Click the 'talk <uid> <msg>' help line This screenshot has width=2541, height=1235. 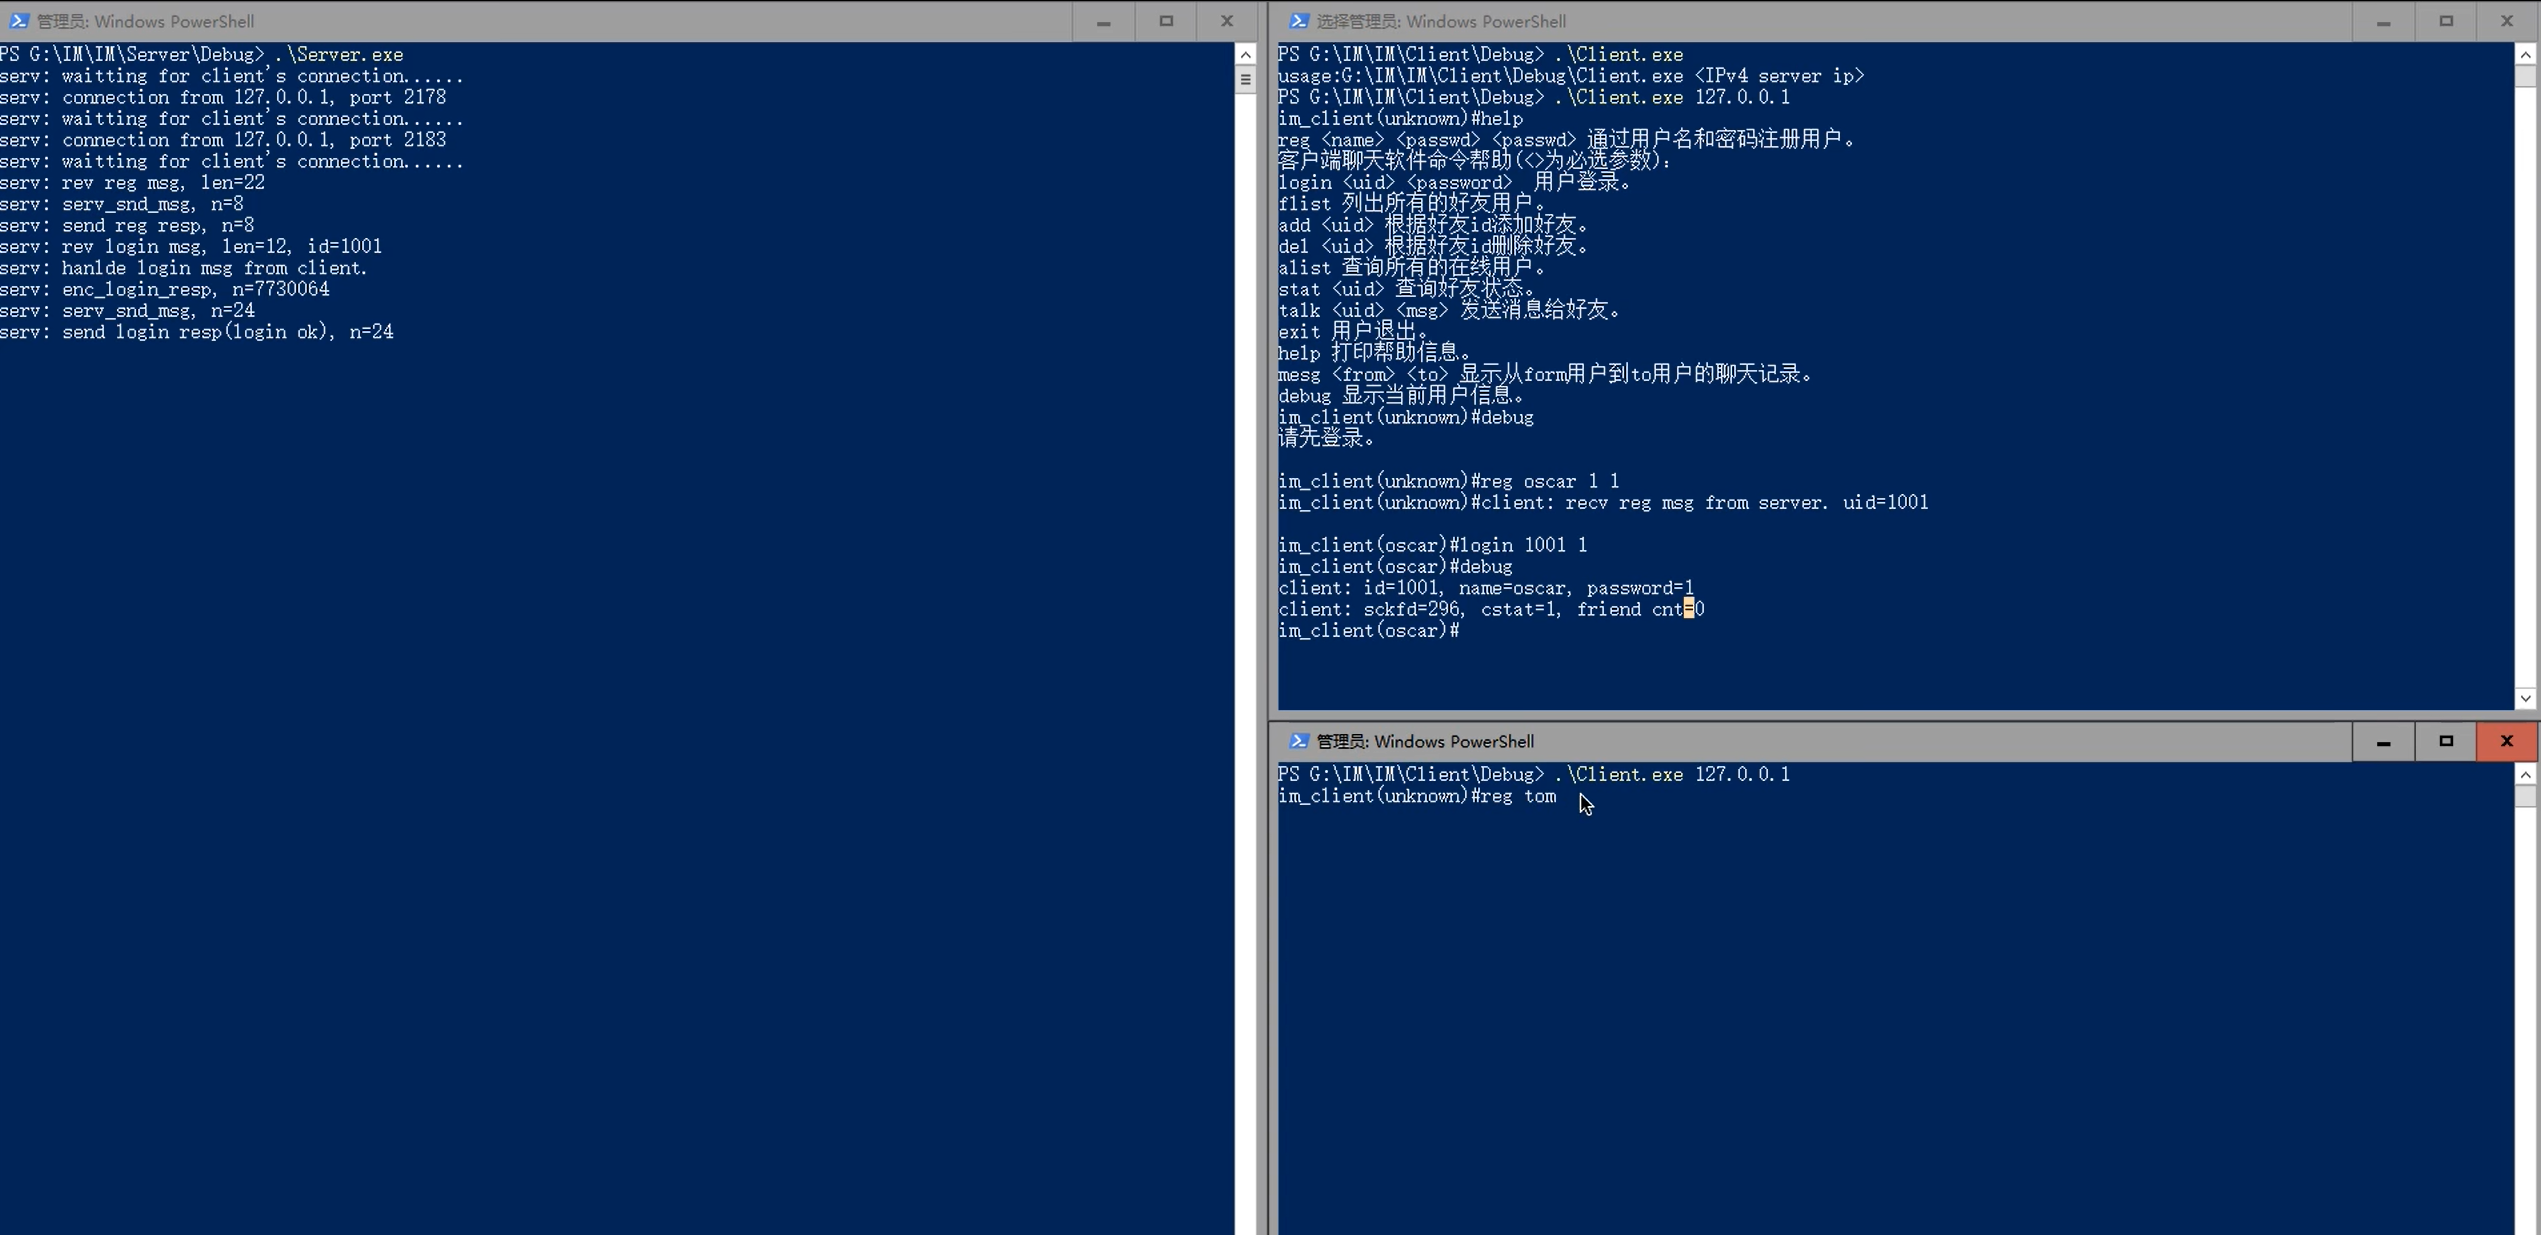(x=1449, y=310)
